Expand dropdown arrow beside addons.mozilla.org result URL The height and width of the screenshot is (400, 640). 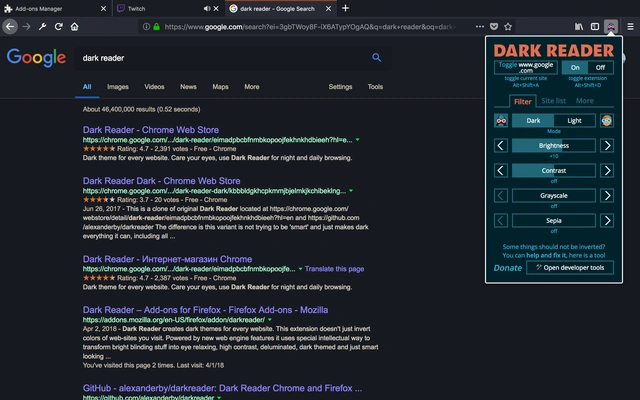click(270, 320)
